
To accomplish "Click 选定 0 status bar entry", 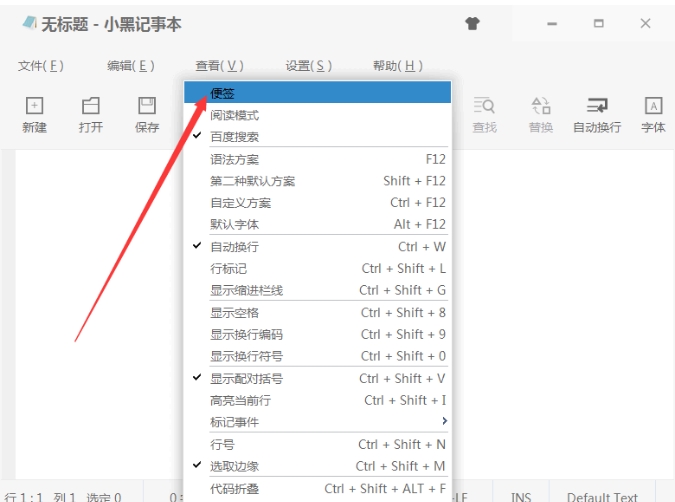I will pyautogui.click(x=103, y=497).
